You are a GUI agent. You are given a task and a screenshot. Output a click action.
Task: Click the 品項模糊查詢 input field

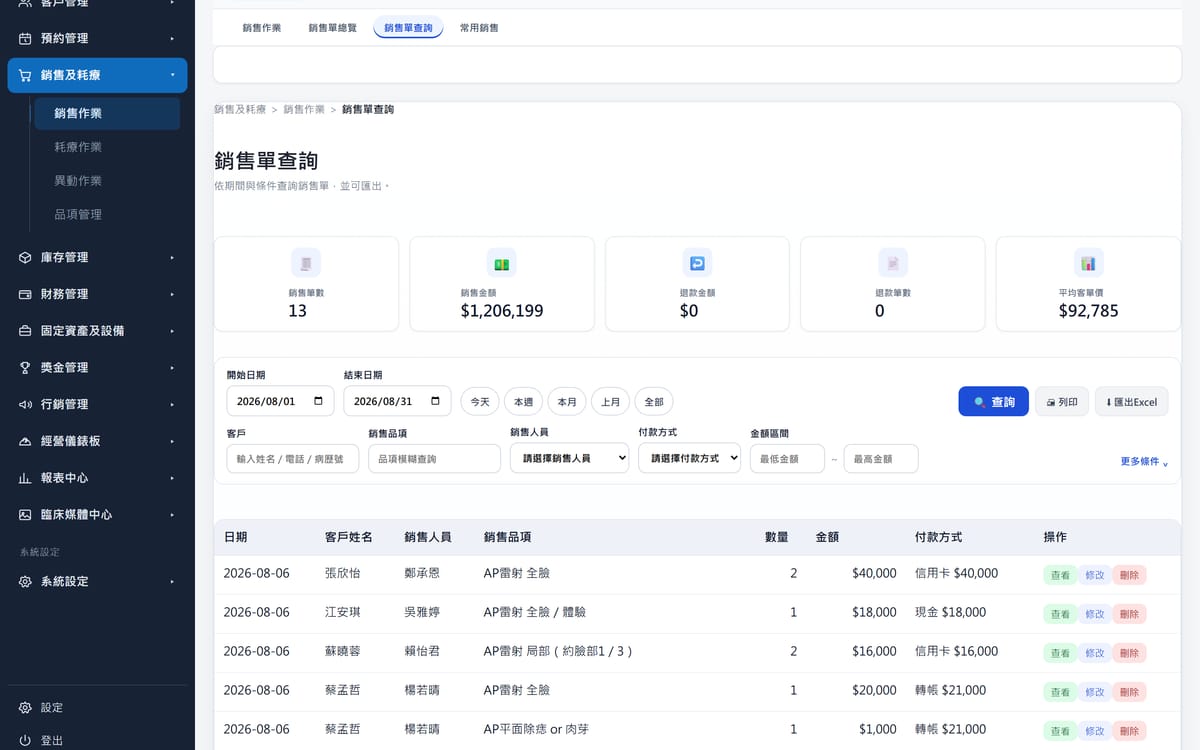(434, 459)
